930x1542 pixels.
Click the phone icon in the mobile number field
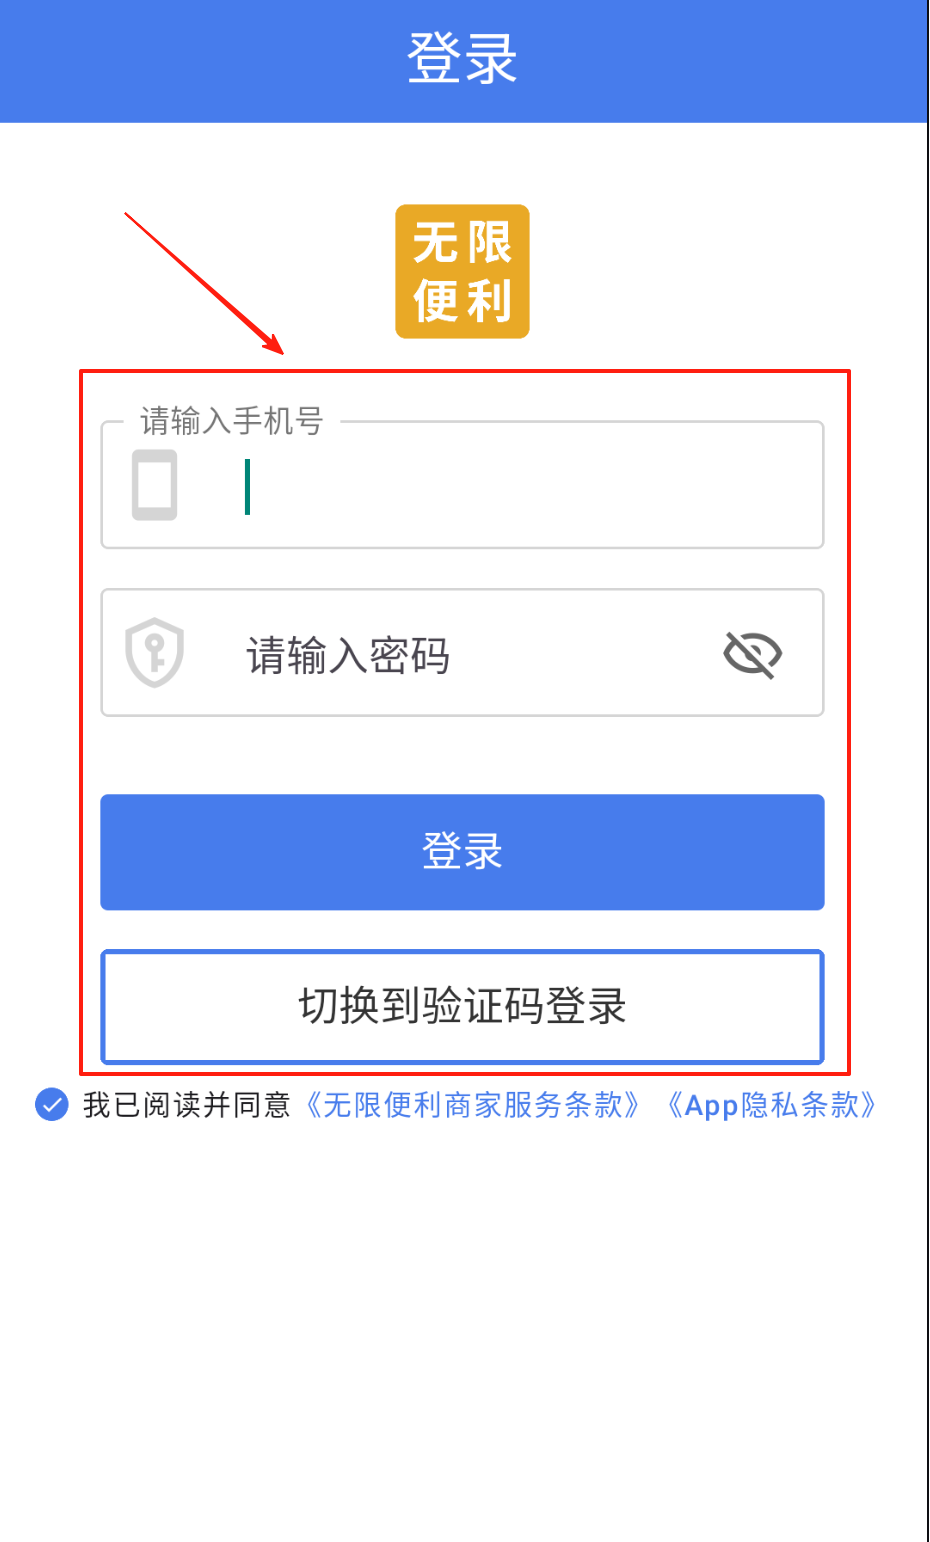coord(155,485)
